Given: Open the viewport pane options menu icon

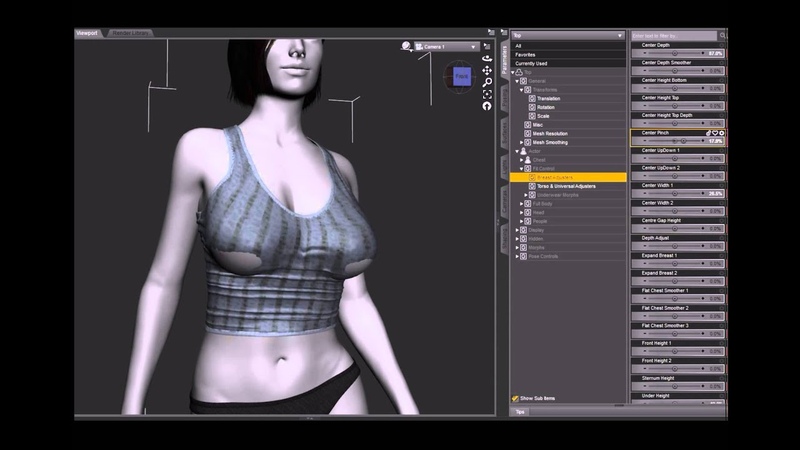Looking at the screenshot, I should (x=491, y=33).
